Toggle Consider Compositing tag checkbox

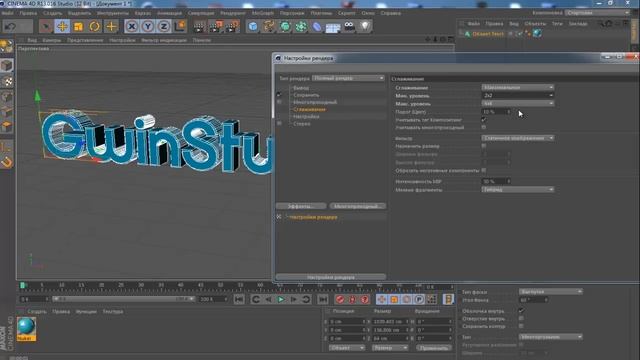click(484, 120)
